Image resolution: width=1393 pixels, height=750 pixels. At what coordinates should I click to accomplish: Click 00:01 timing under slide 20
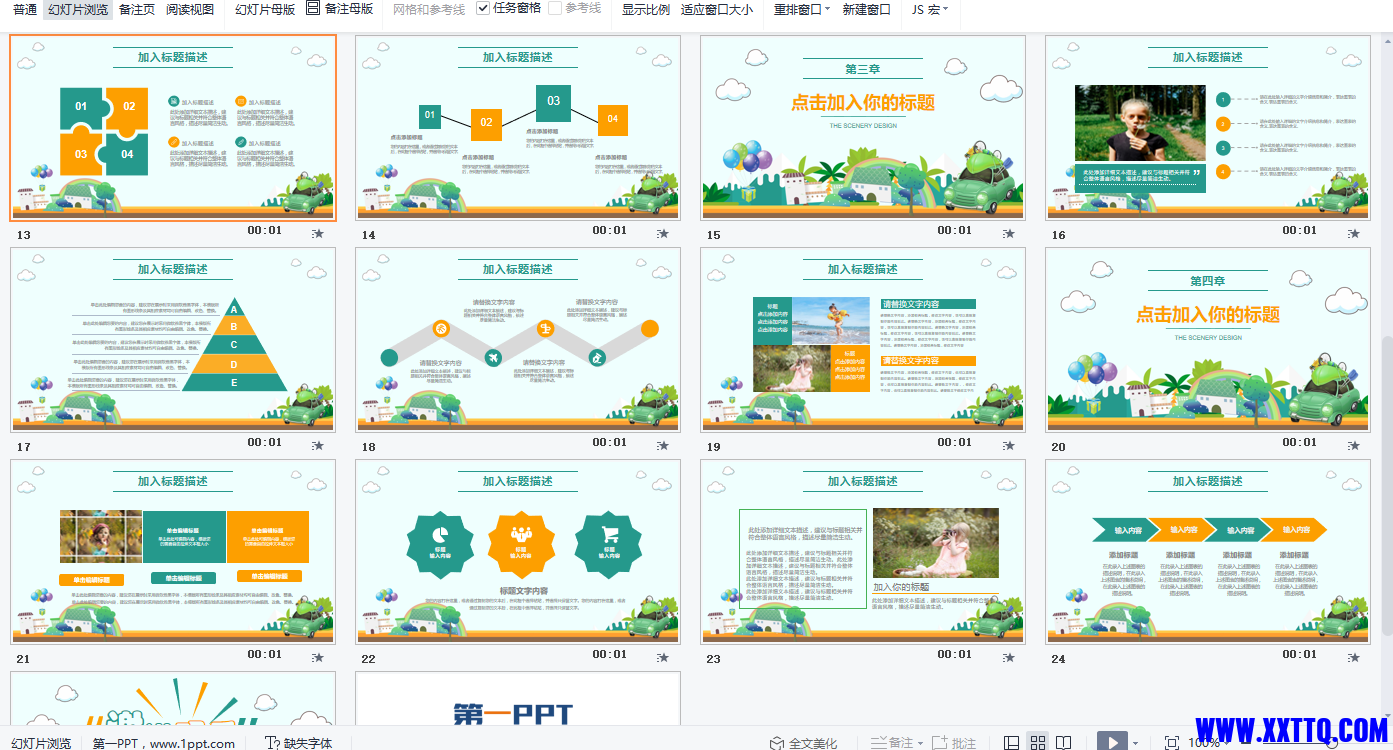1300,442
